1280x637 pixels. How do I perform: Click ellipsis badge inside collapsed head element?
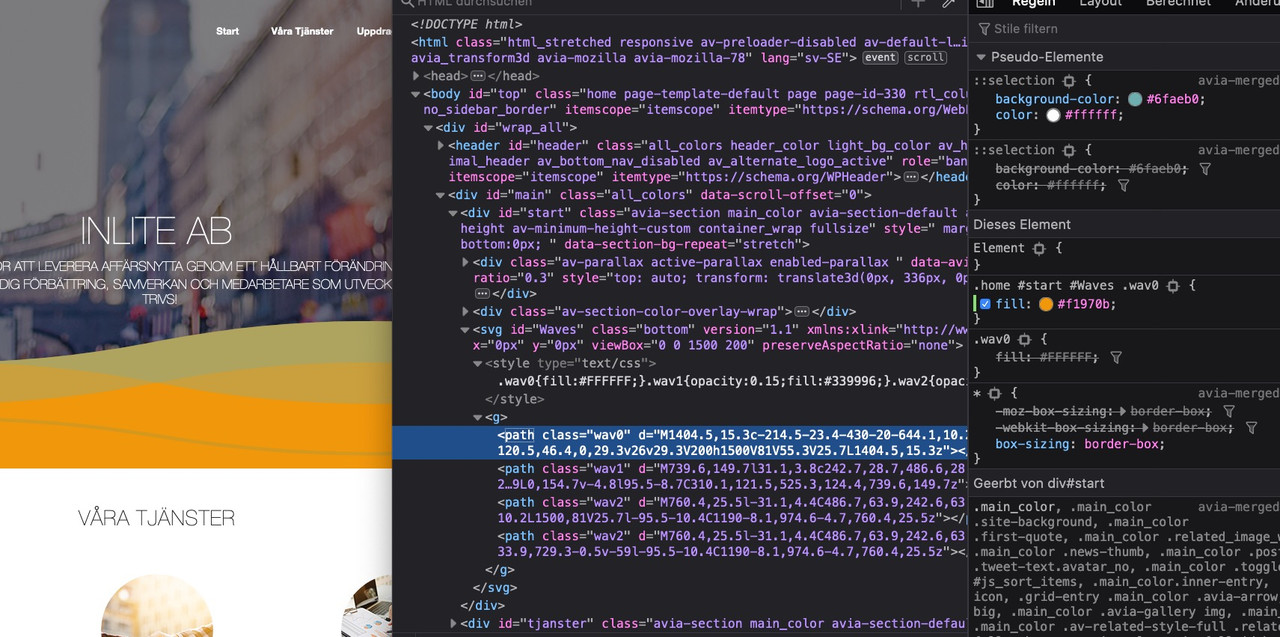click(x=478, y=76)
